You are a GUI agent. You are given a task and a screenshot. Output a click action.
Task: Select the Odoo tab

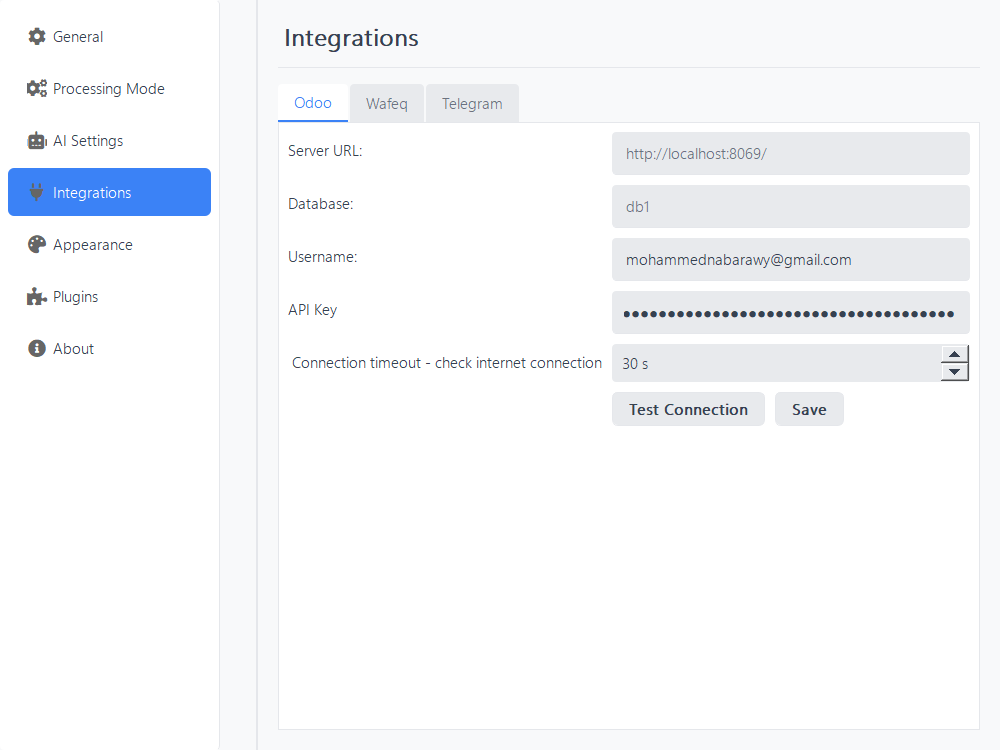313,103
